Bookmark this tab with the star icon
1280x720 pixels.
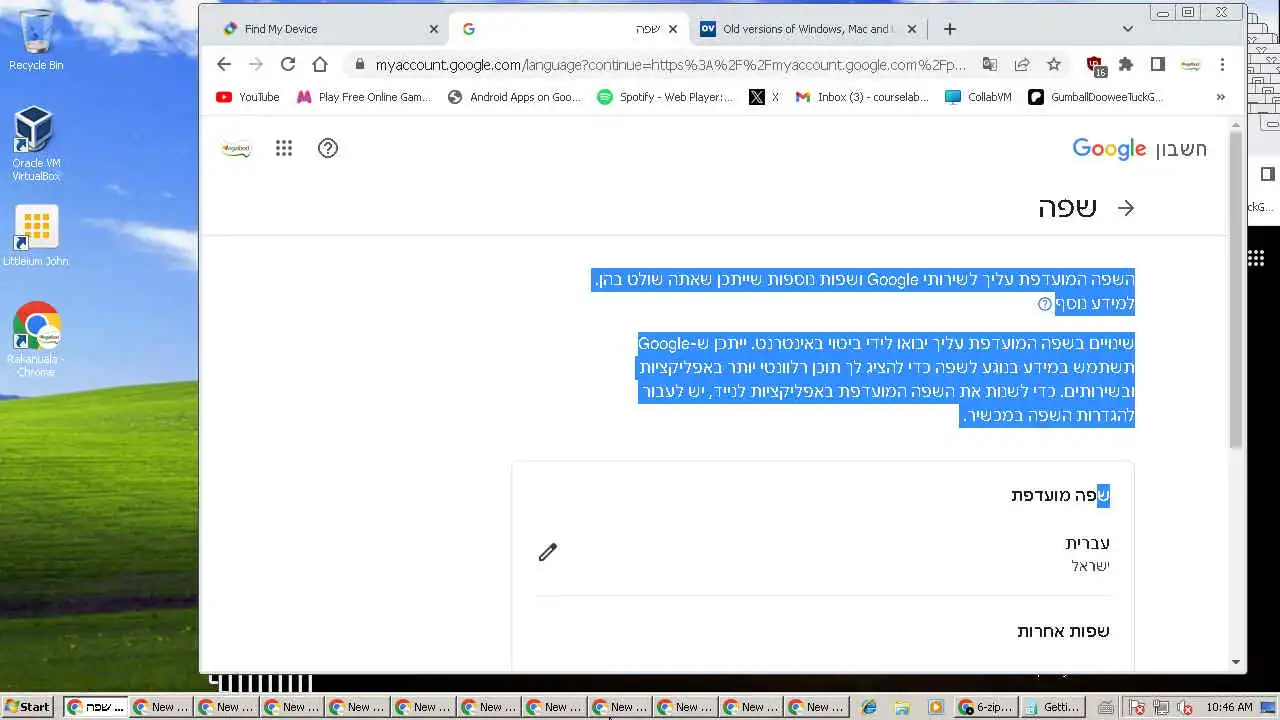click(x=1054, y=64)
